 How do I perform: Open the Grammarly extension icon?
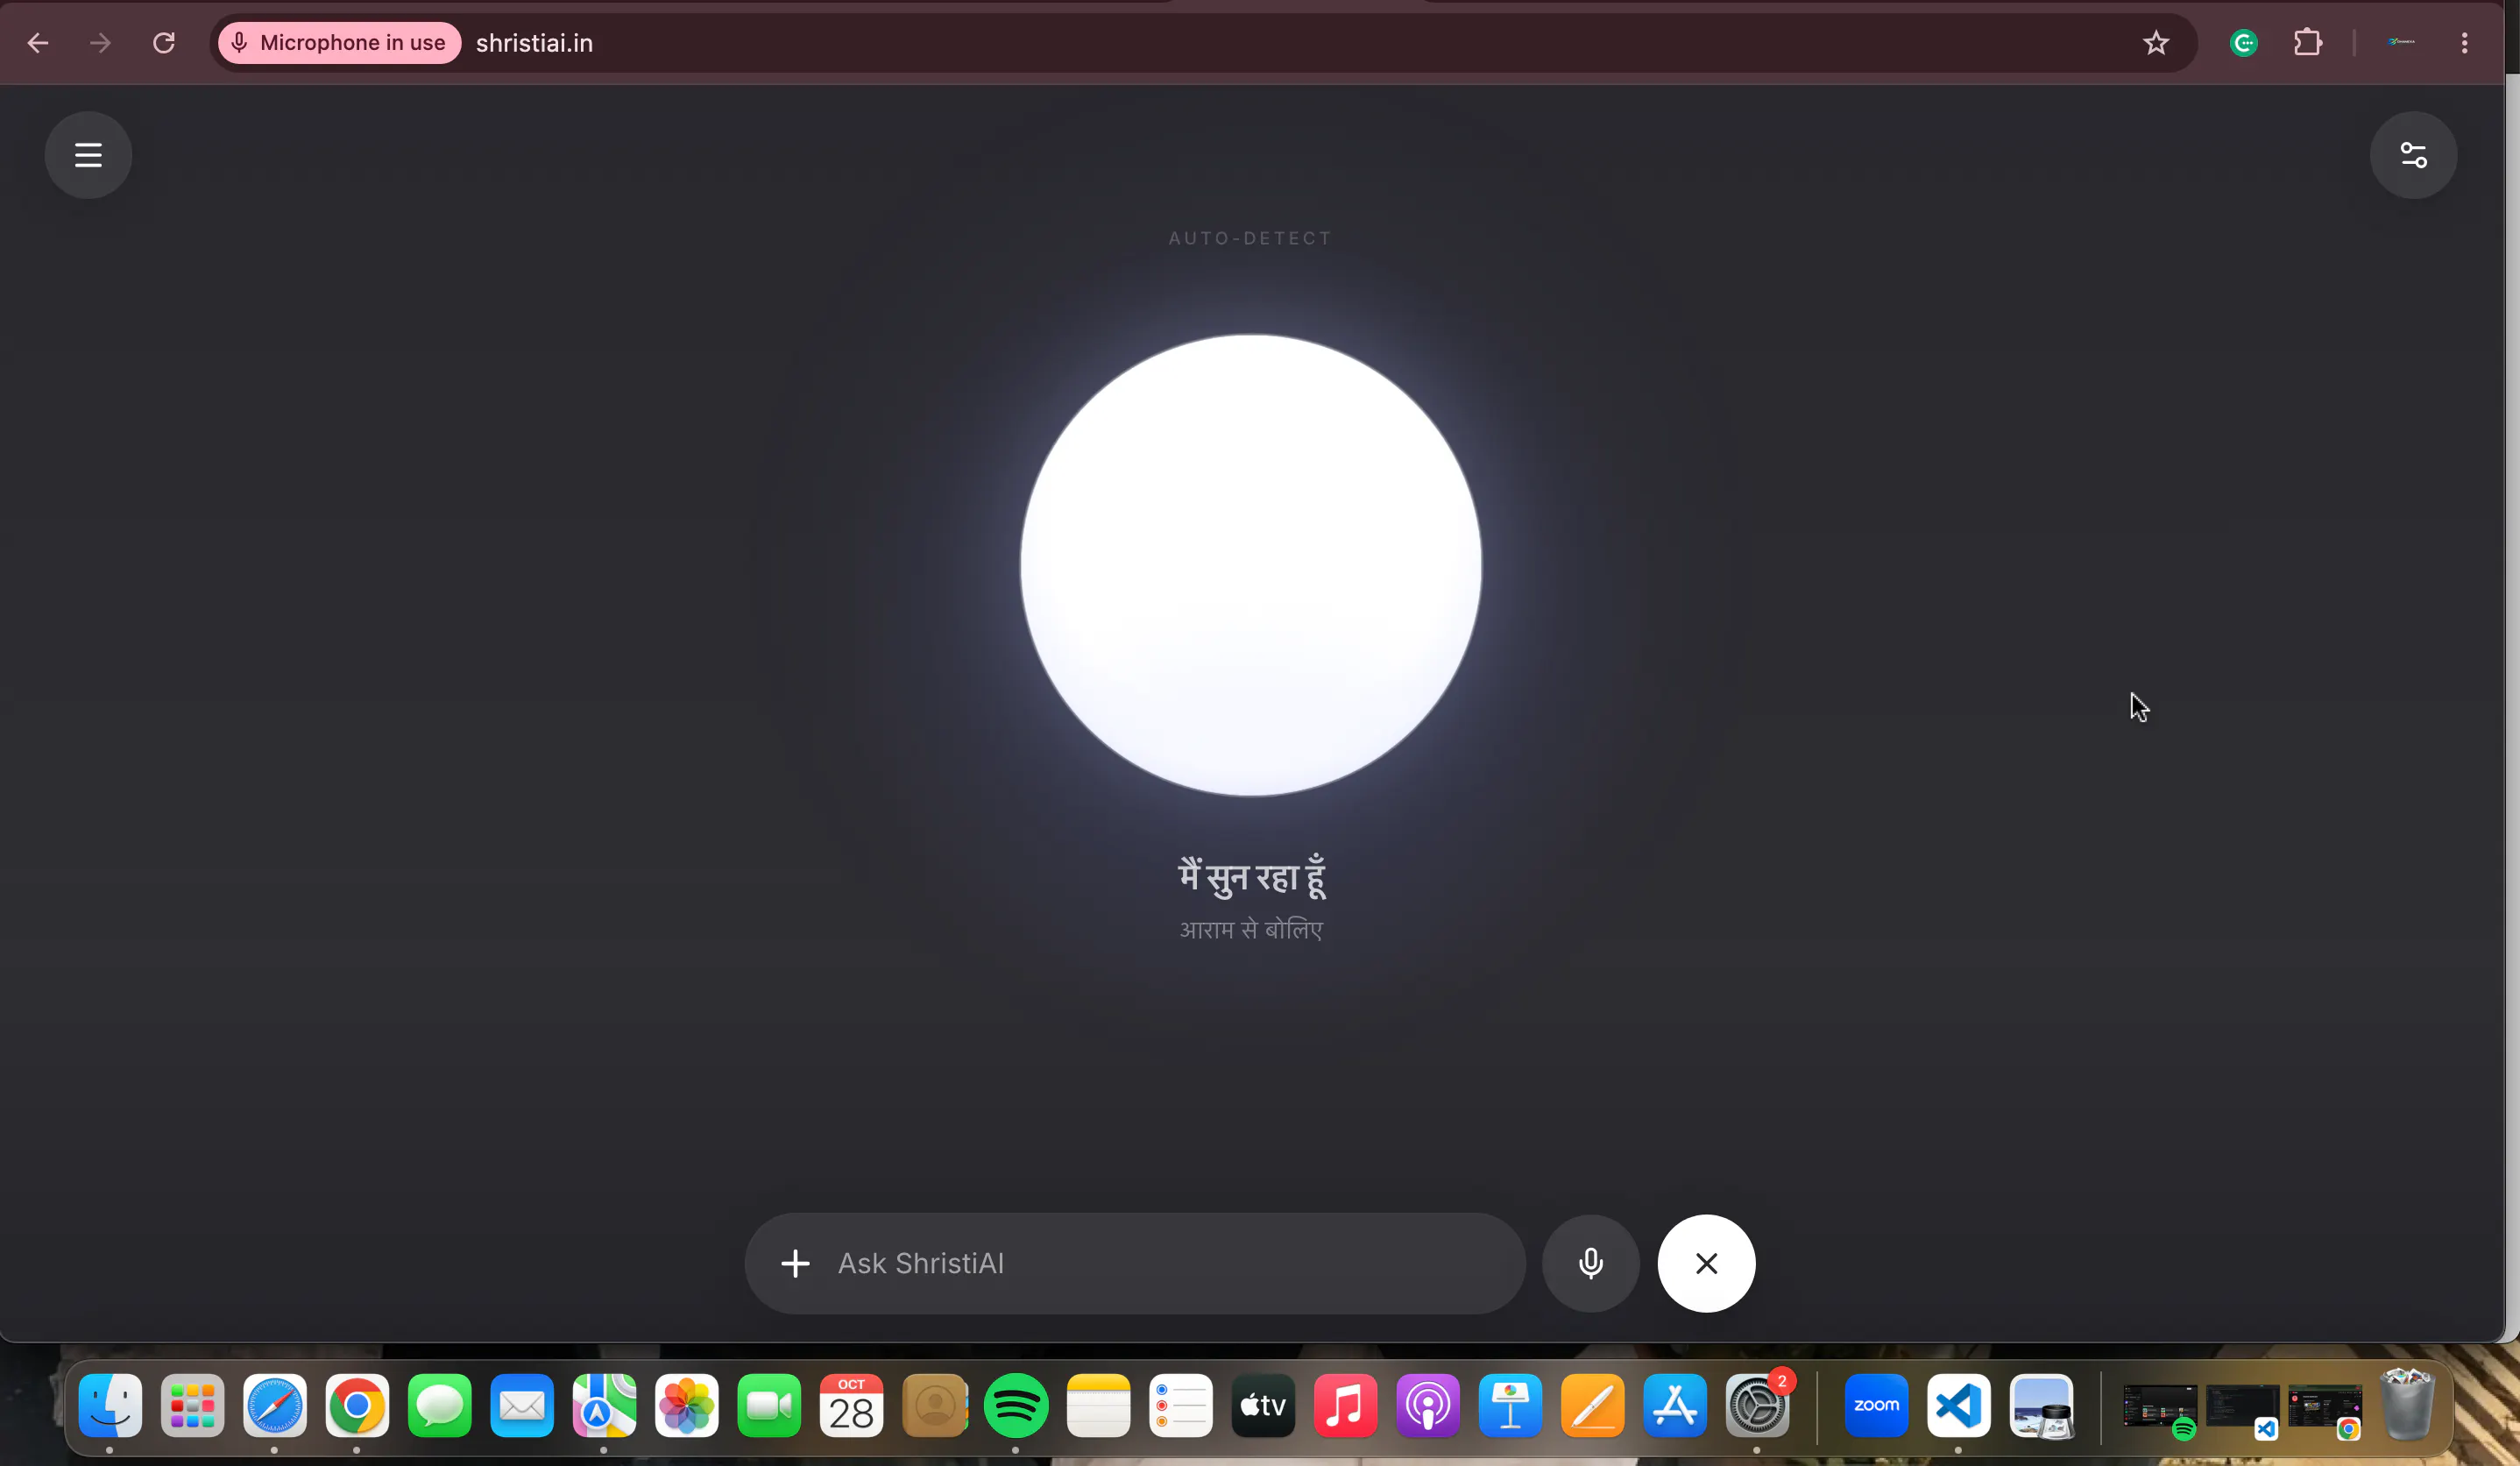coord(2244,43)
